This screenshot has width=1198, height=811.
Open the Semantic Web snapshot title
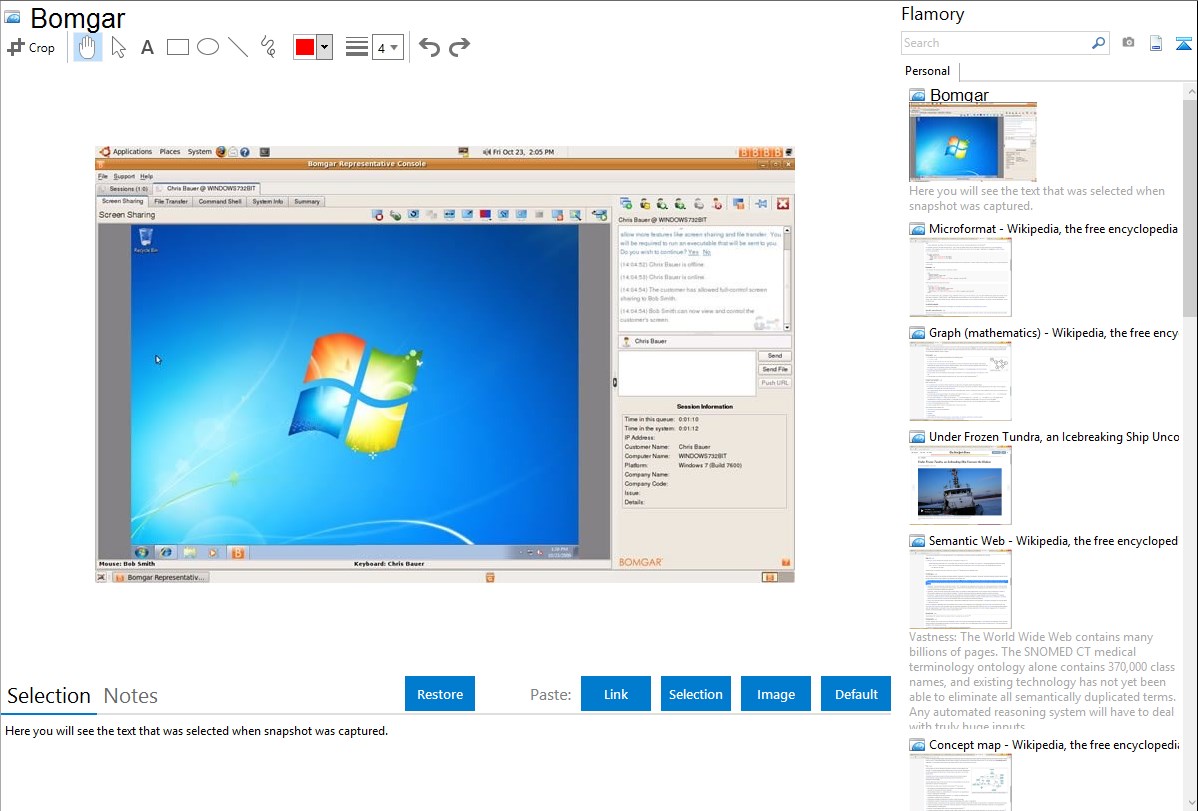(x=1053, y=540)
